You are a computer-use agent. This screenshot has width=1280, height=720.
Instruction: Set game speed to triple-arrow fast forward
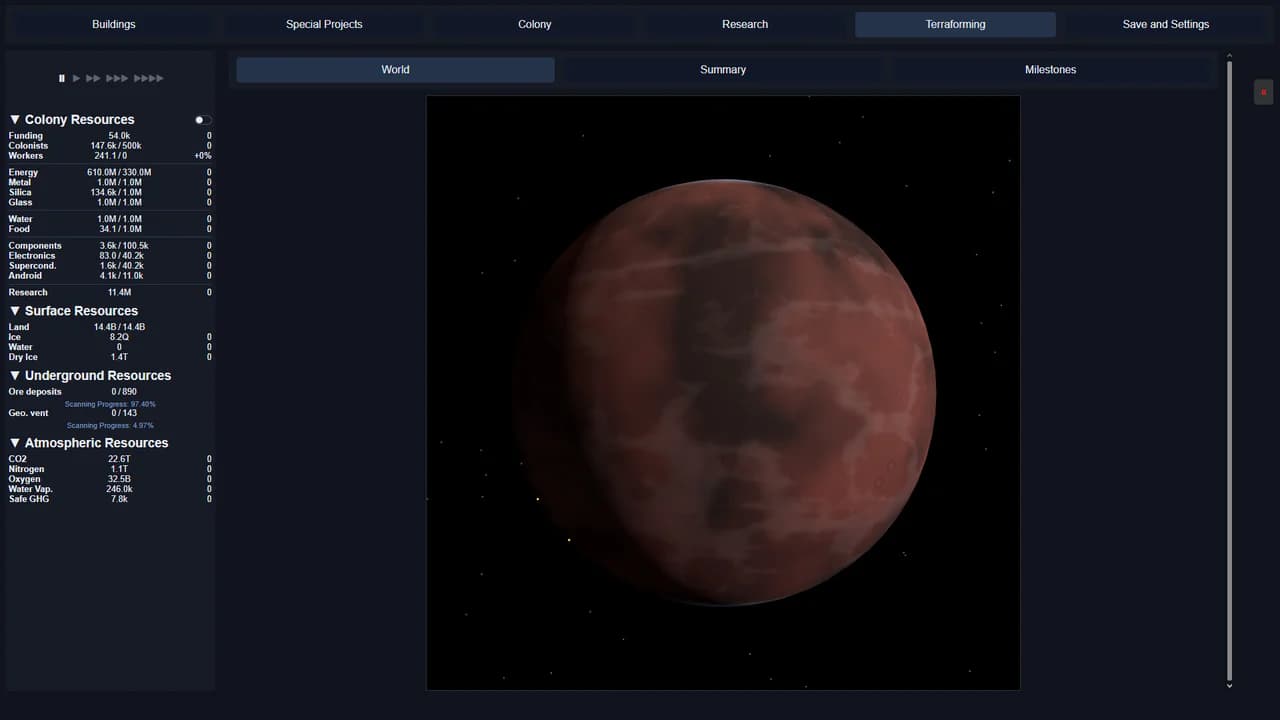click(117, 78)
